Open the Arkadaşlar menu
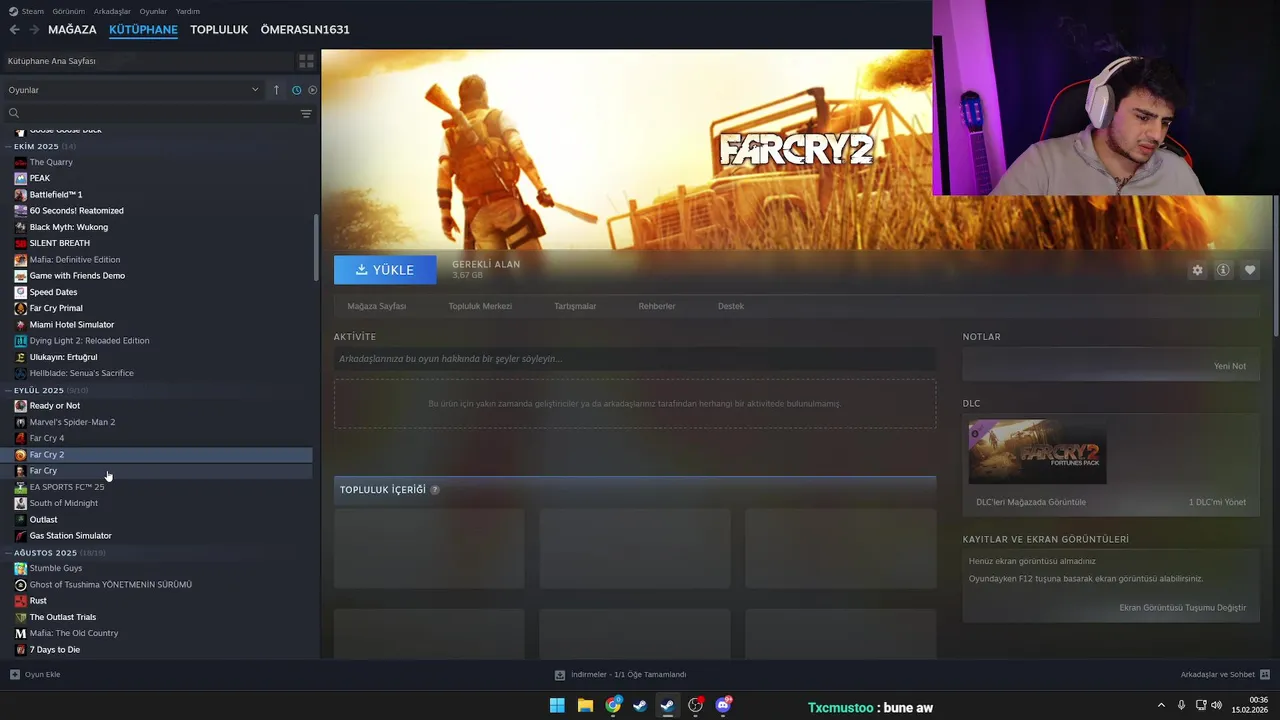 (x=112, y=11)
